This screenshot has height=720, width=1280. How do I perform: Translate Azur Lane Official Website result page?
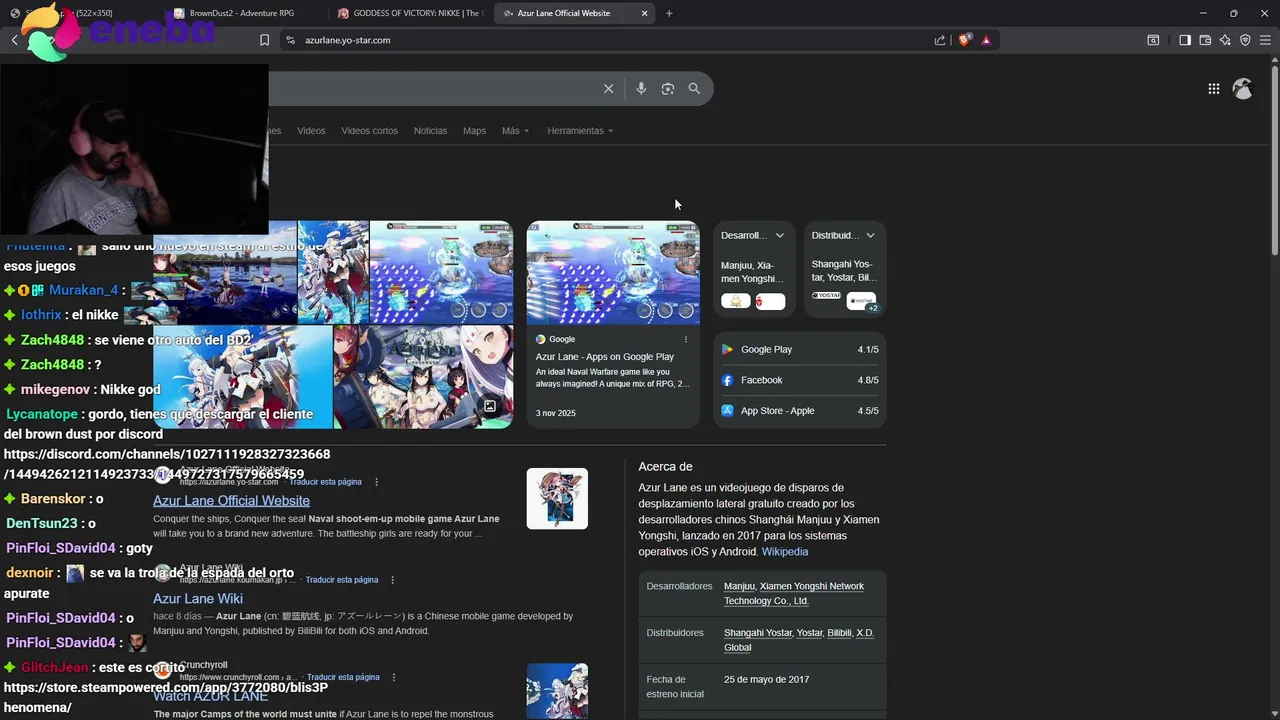pos(325,482)
